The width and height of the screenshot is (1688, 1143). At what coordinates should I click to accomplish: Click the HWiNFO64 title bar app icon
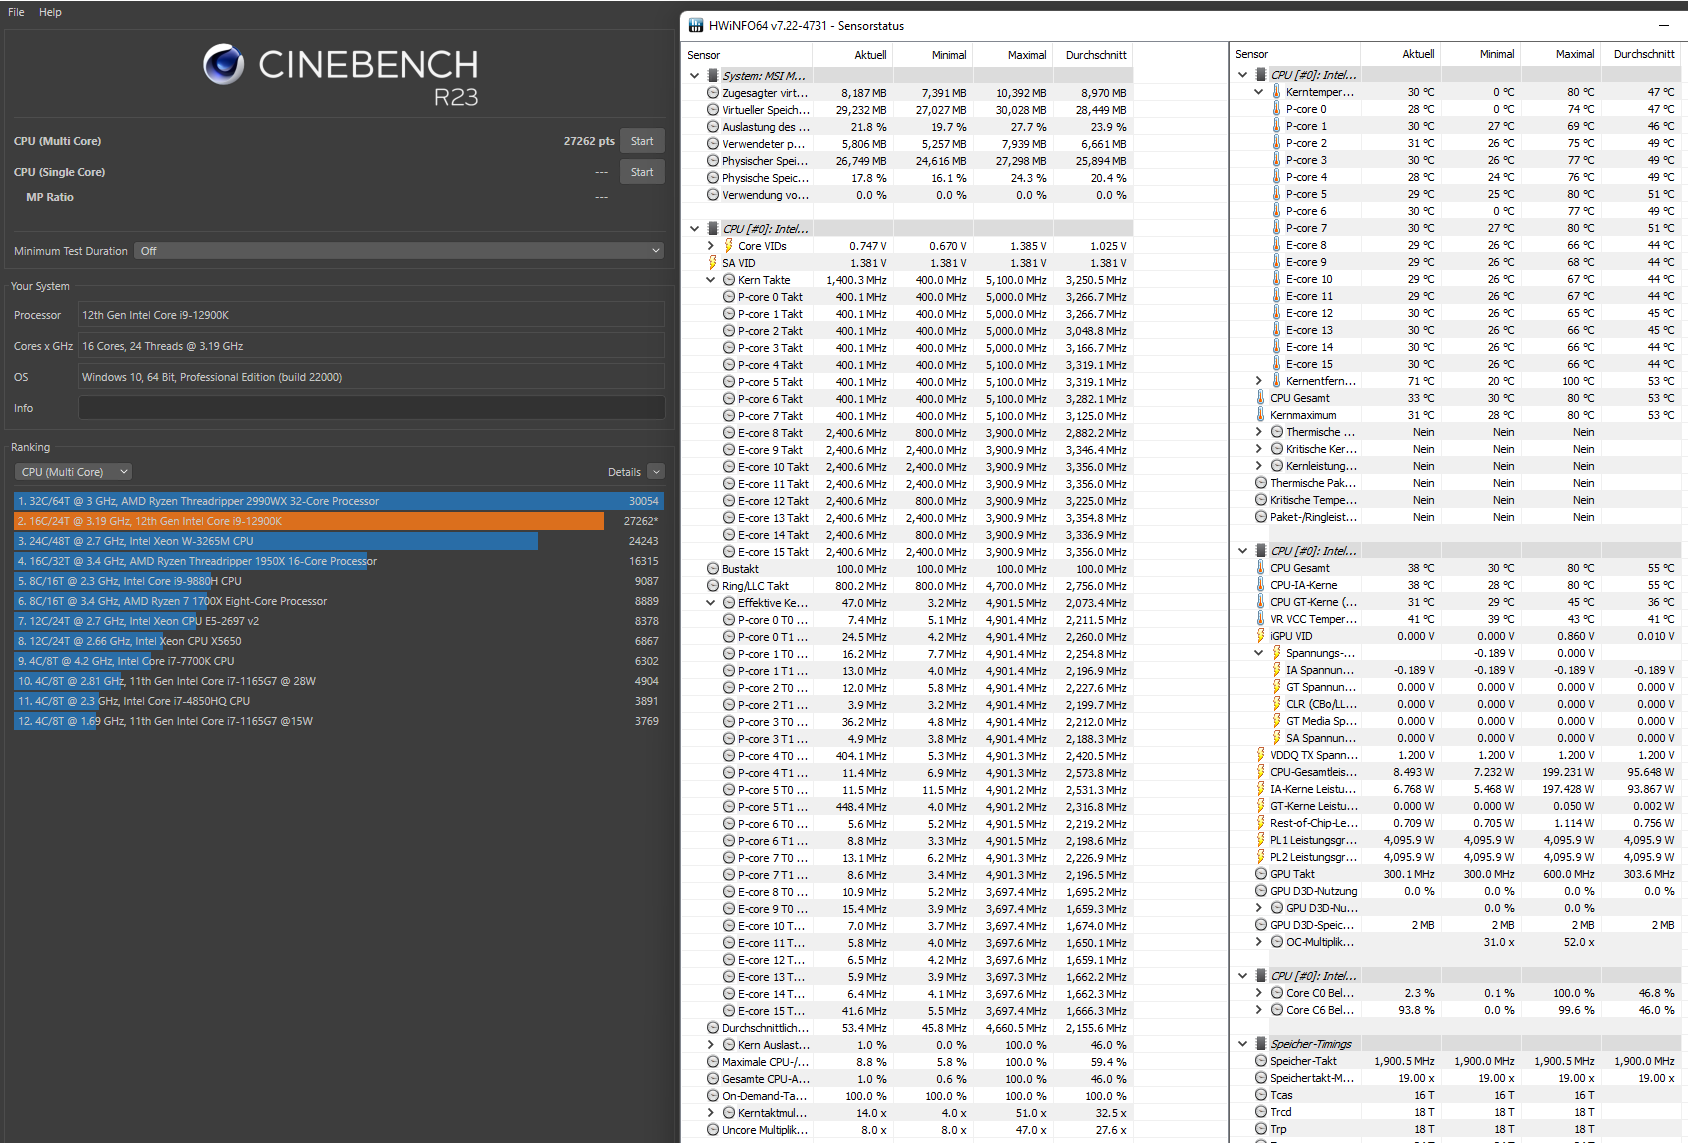click(696, 25)
